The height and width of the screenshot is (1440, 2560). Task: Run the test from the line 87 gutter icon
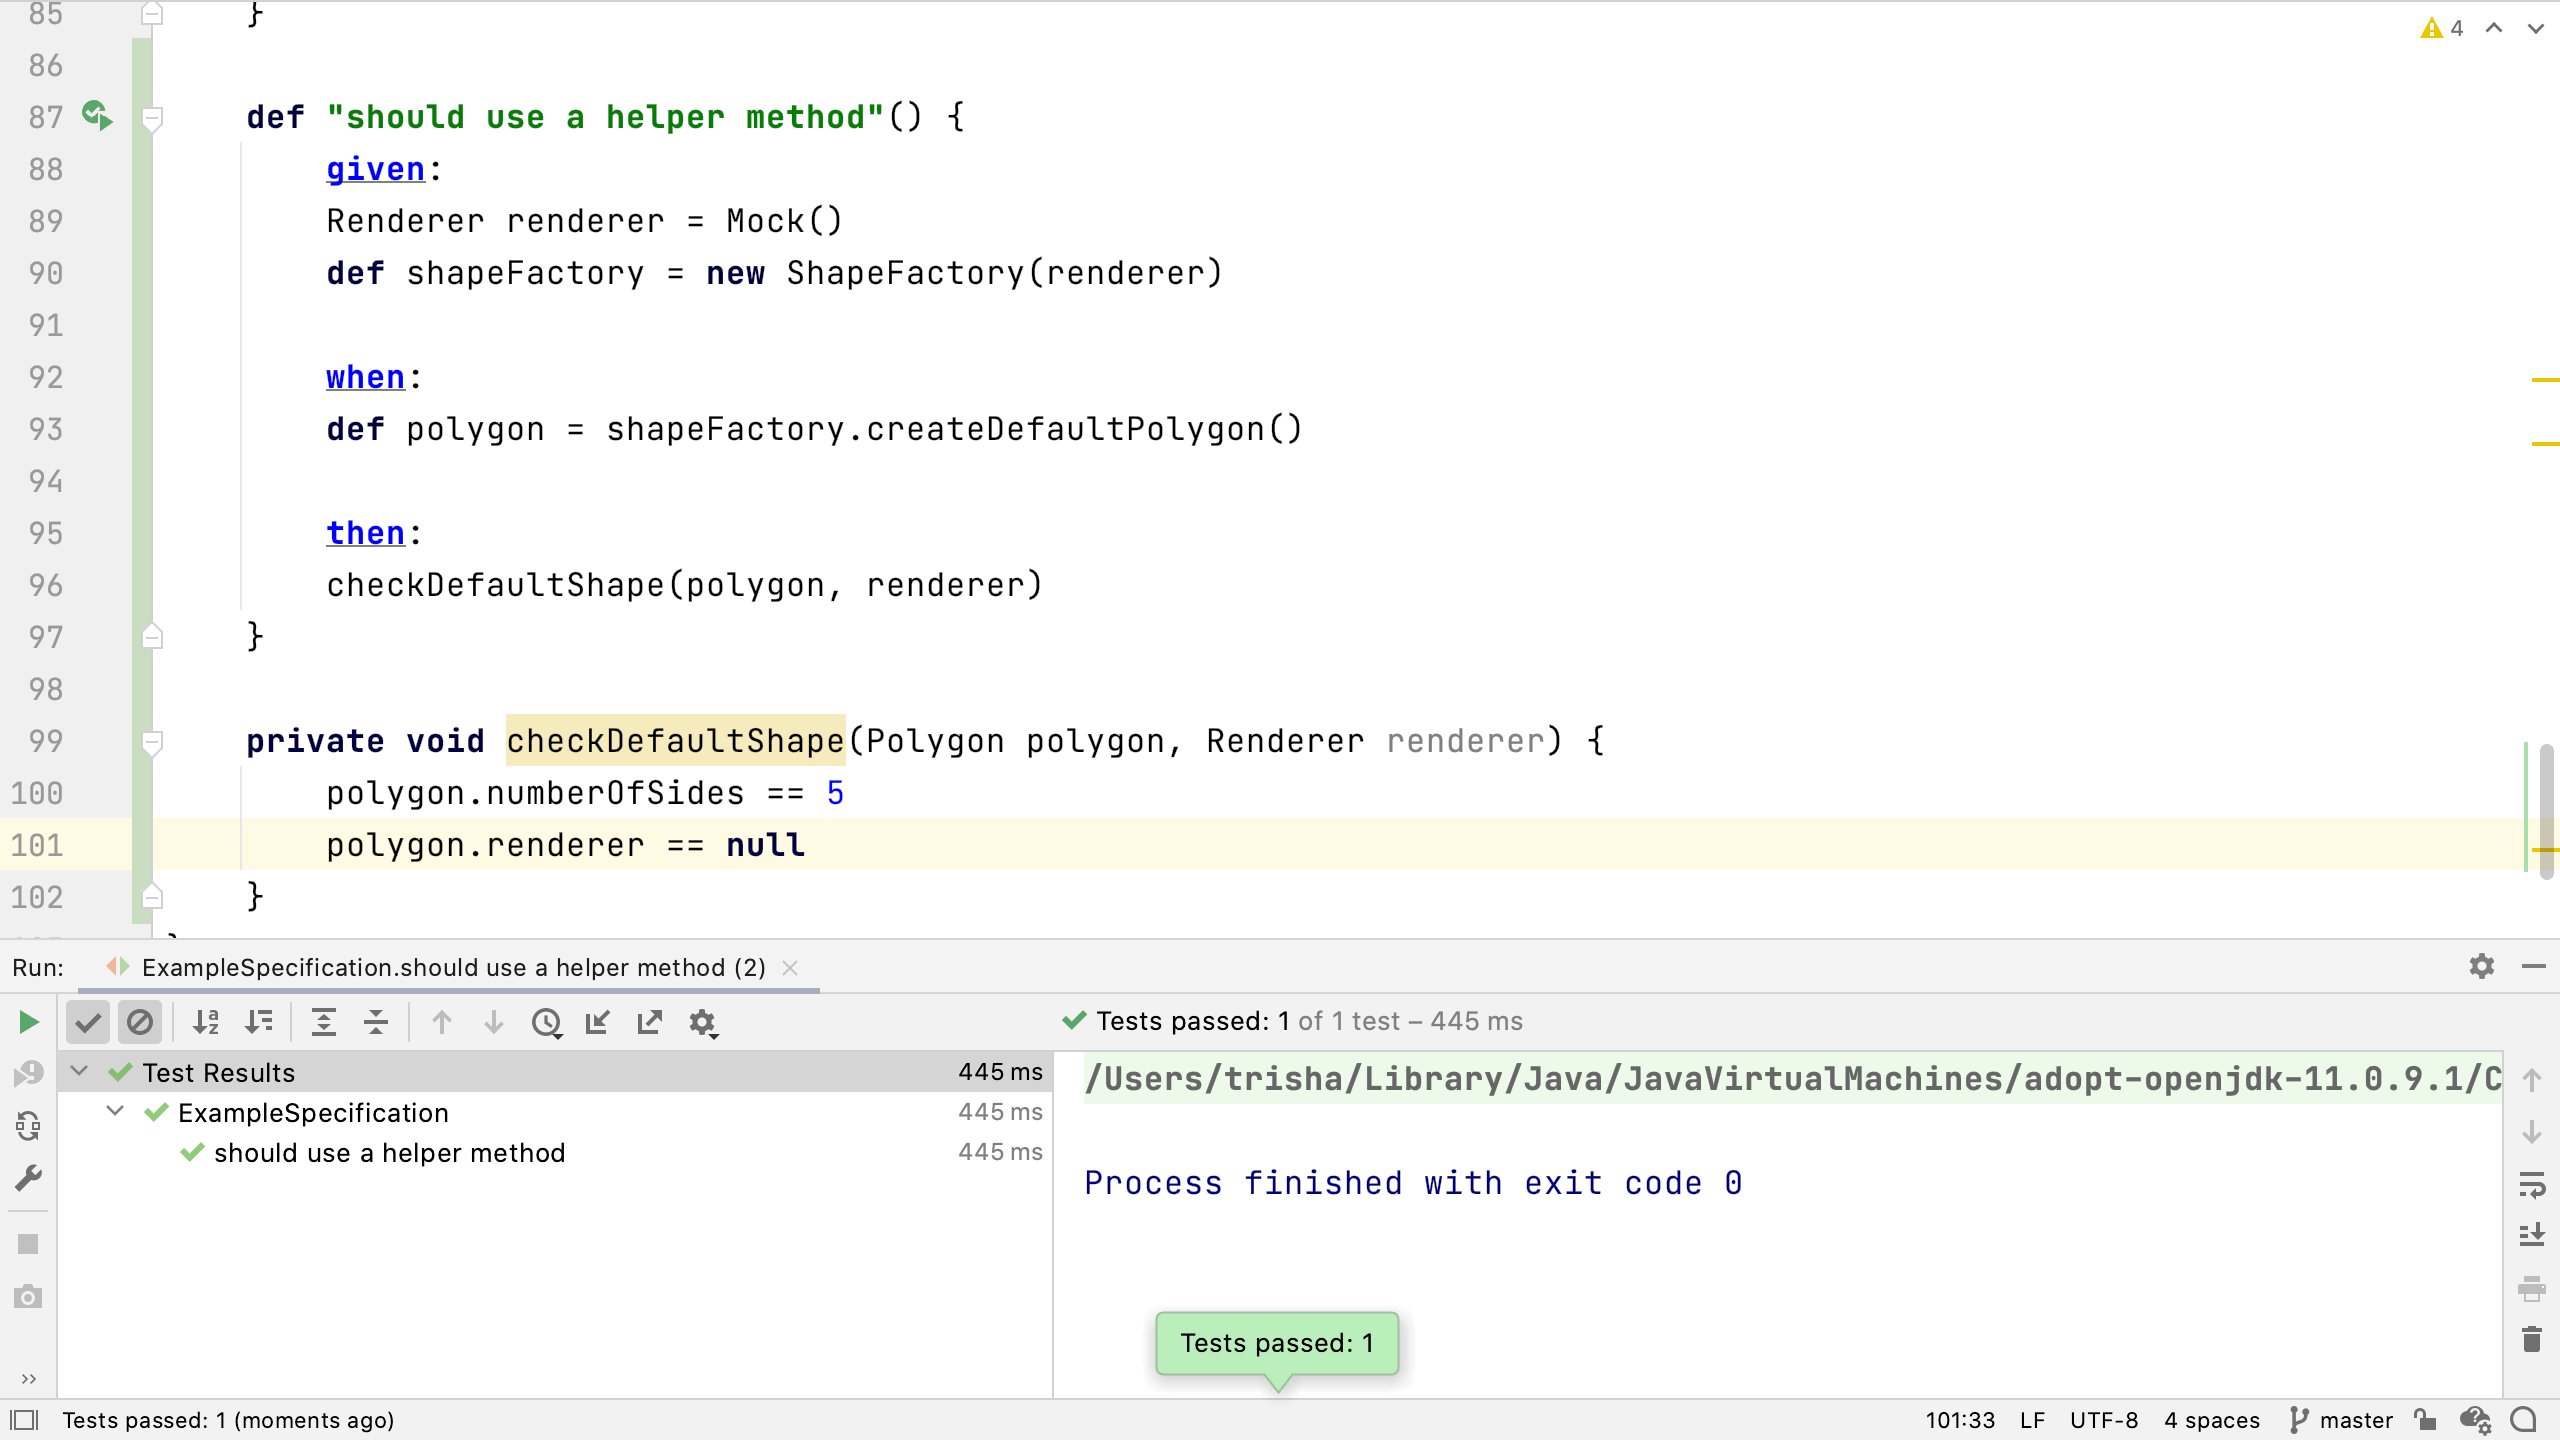tap(97, 117)
